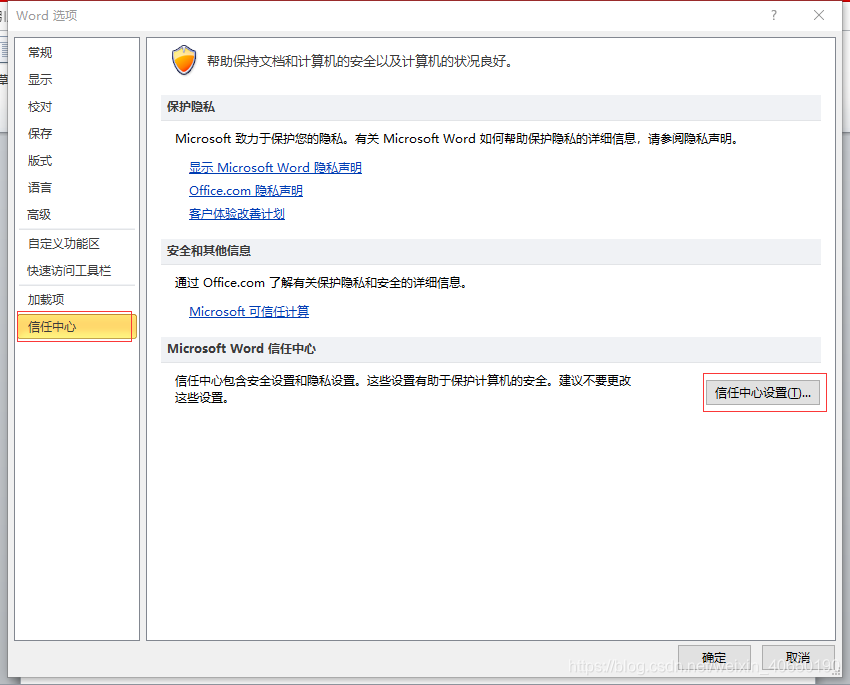The image size is (850, 685).
Task: Click the security shield icon
Action: click(x=184, y=60)
